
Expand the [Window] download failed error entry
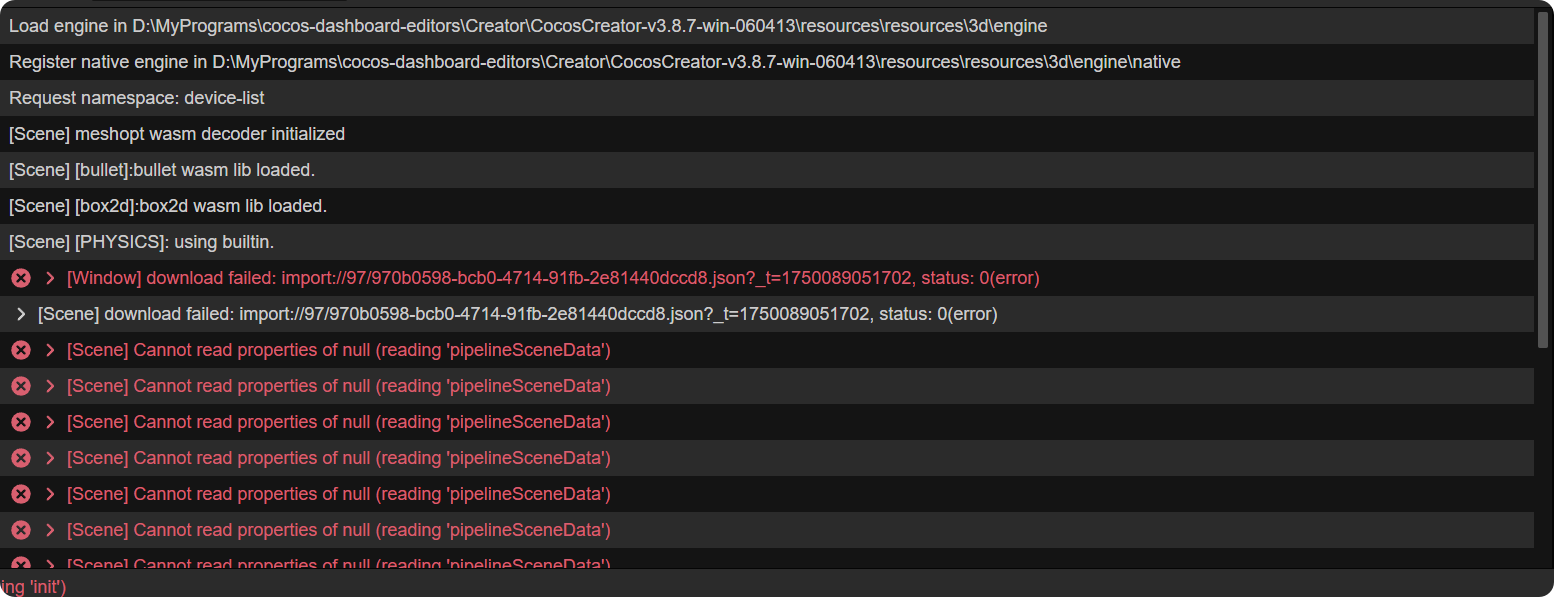tap(50, 278)
